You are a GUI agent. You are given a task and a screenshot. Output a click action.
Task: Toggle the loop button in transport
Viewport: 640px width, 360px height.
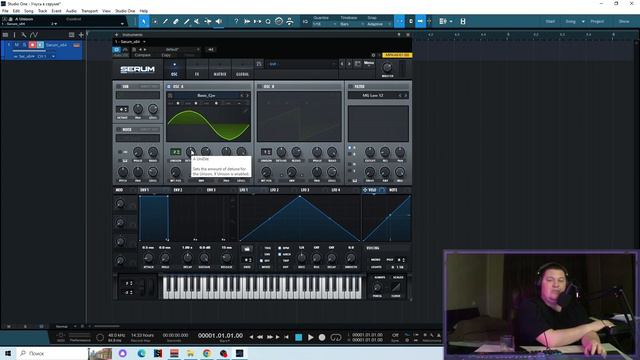[x=336, y=337]
